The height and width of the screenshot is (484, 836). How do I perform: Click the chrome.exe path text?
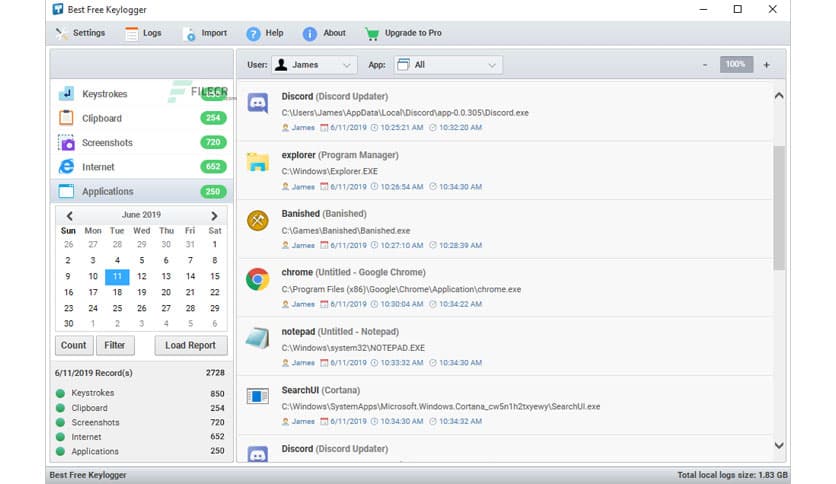point(401,289)
